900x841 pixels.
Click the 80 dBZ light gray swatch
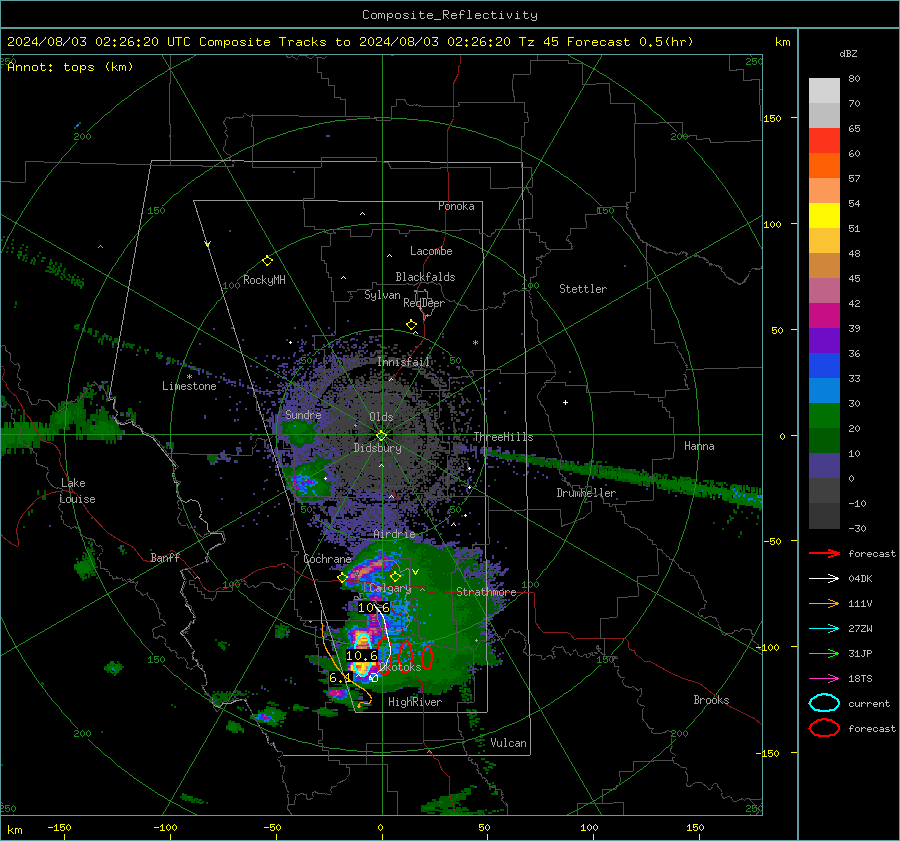pyautogui.click(x=824, y=90)
